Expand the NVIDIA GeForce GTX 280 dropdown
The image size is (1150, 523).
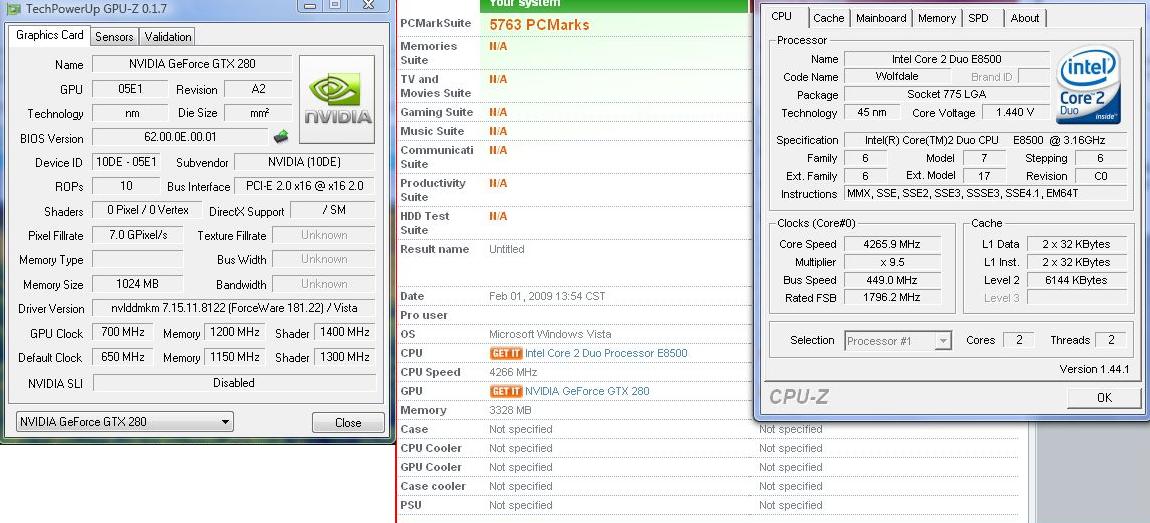point(125,422)
